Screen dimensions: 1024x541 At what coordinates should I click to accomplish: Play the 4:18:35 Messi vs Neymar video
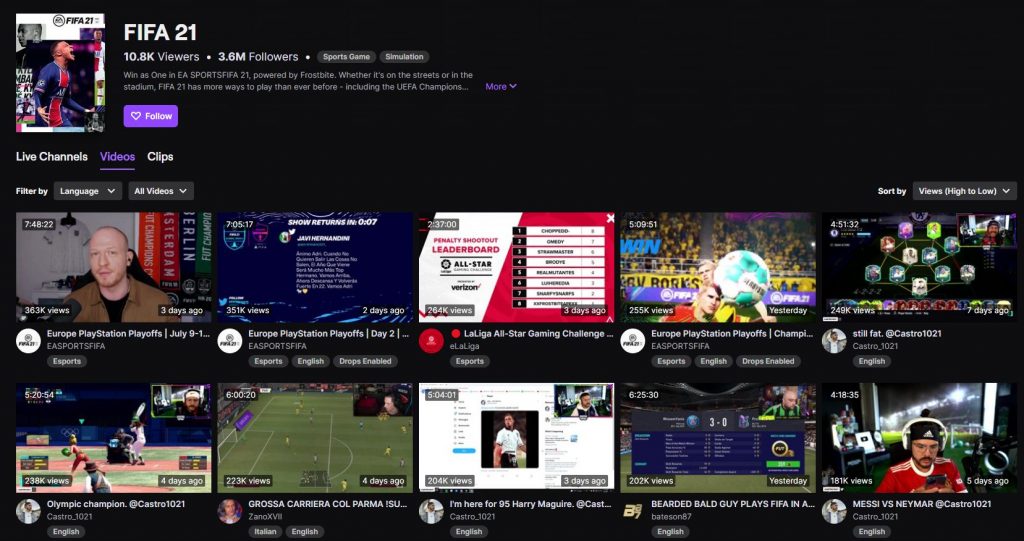(x=920, y=438)
